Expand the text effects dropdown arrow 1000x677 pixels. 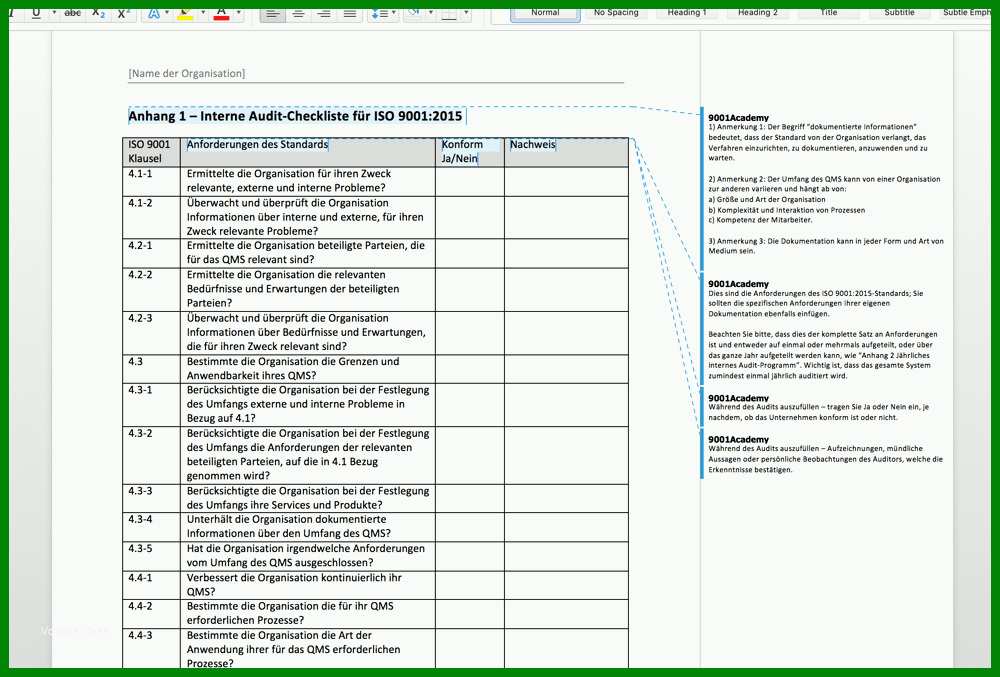(x=167, y=12)
